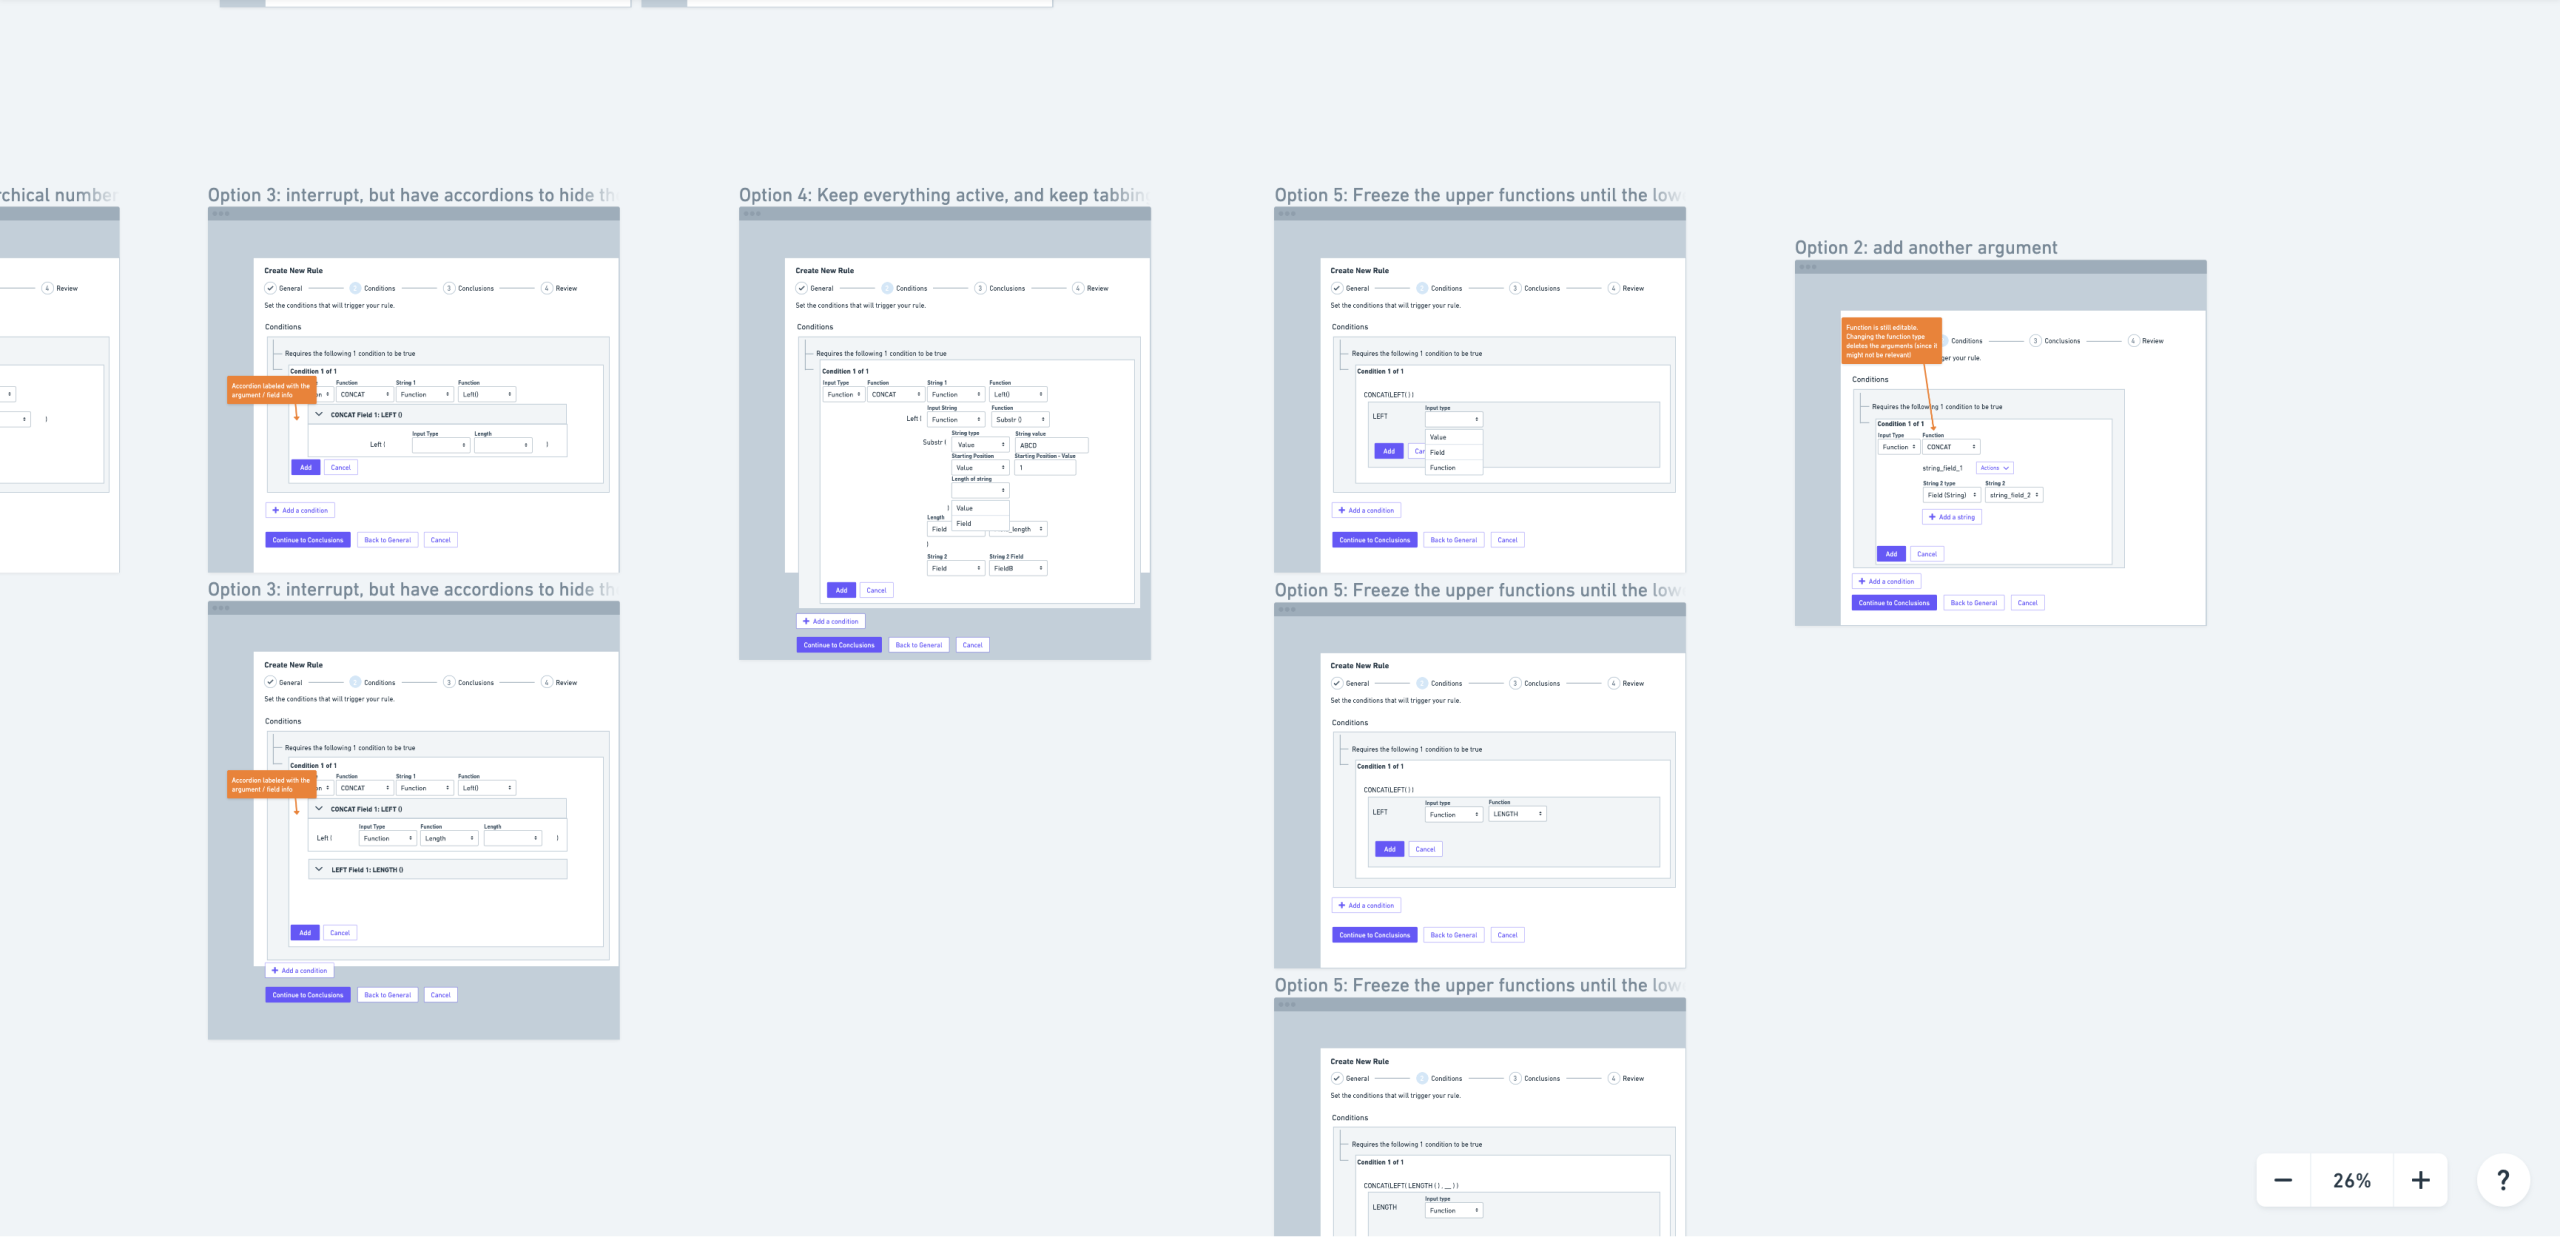Choose 'Value' in the open Input type list

coord(1438,437)
